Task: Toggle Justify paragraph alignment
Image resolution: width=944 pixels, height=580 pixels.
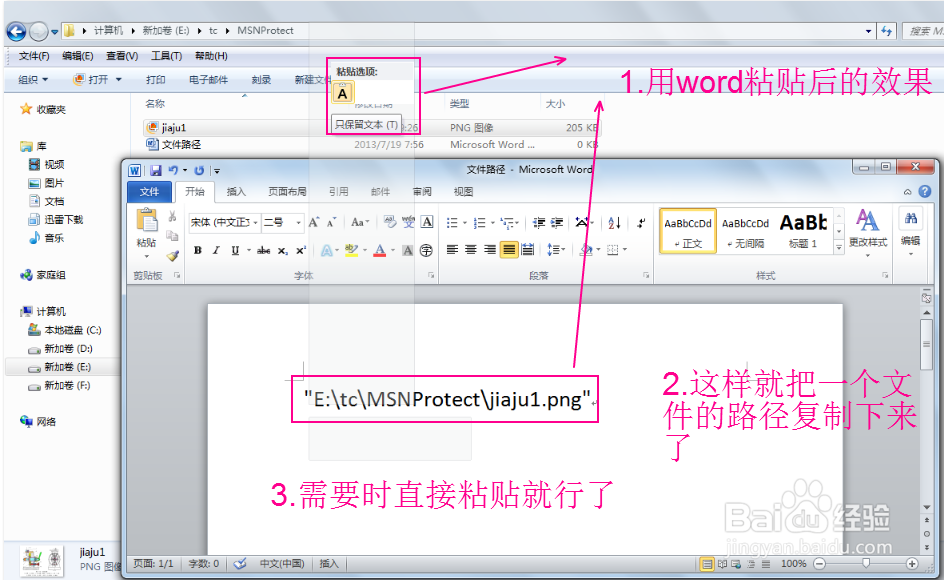Action: click(x=509, y=249)
